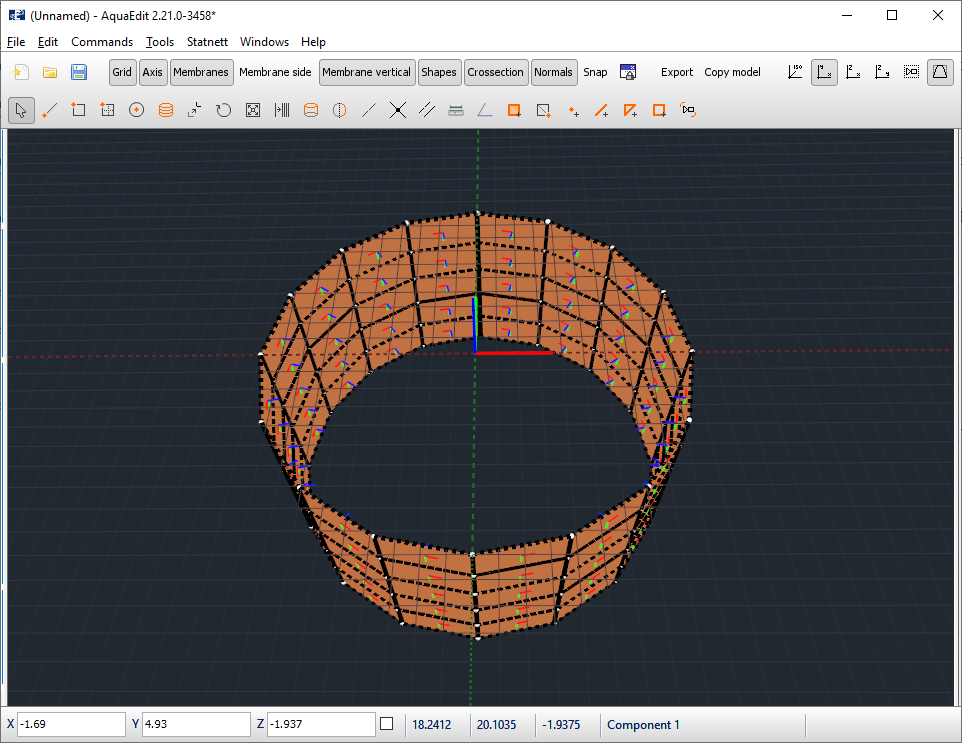This screenshot has width=962, height=743.
Task: Choose the gridded rectangle tool
Action: click(107, 110)
